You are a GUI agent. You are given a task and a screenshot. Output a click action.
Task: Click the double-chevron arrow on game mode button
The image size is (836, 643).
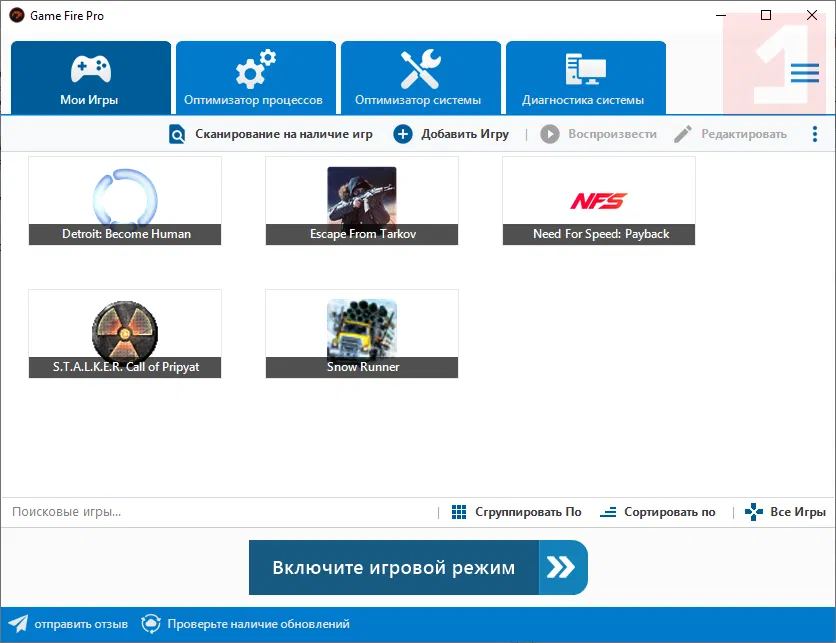[561, 567]
